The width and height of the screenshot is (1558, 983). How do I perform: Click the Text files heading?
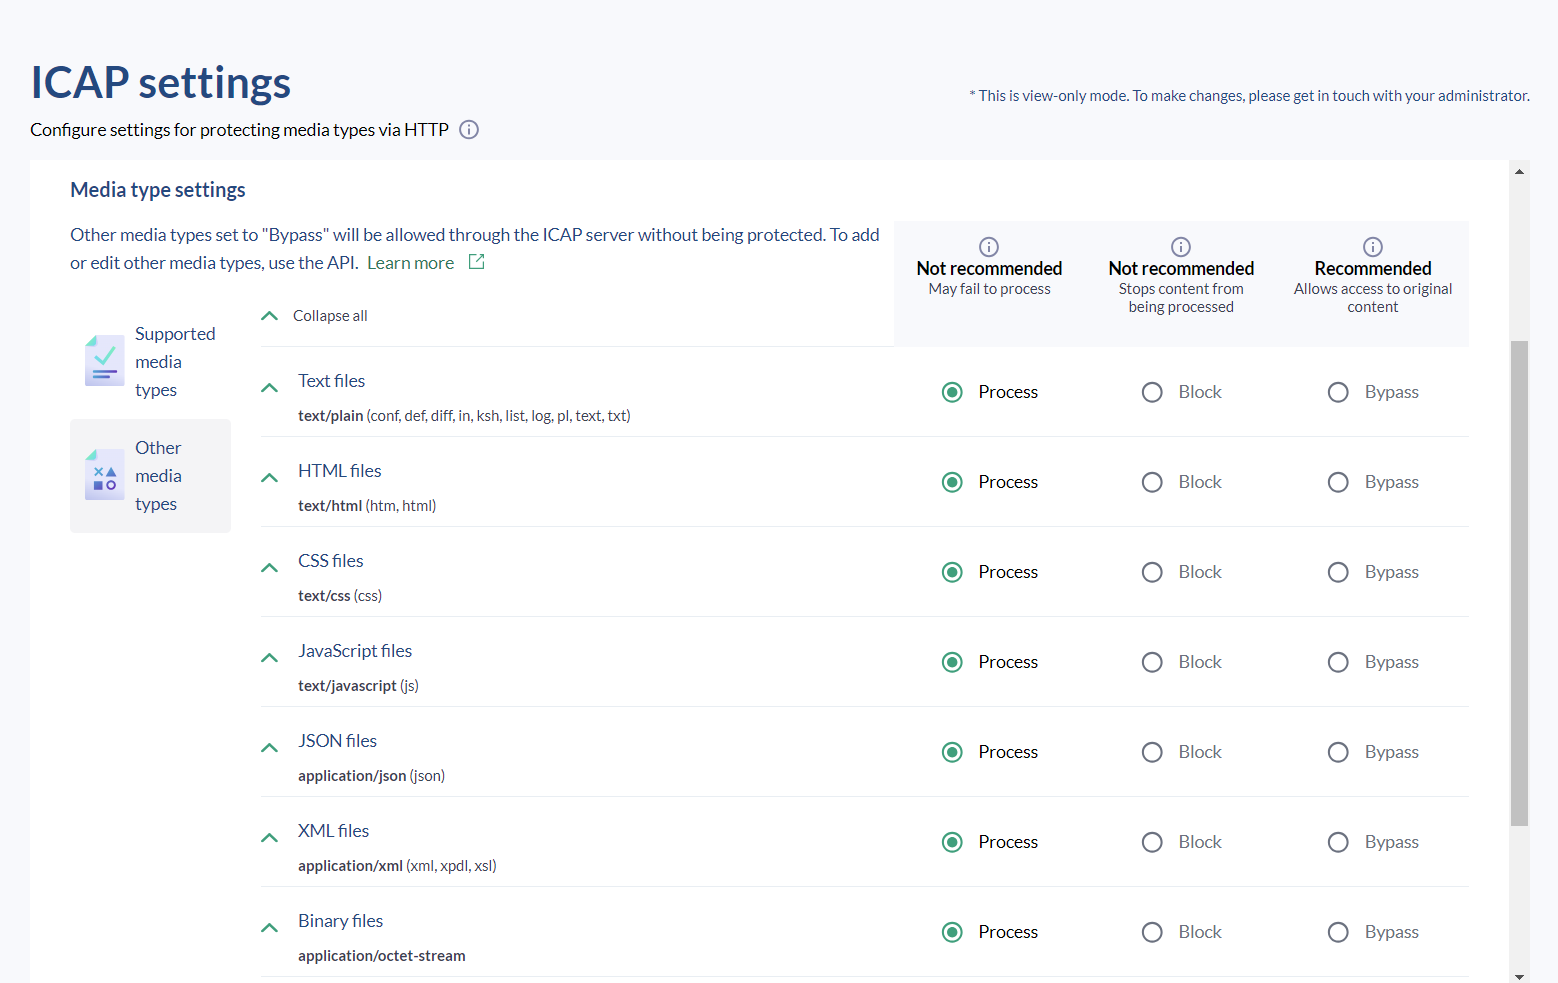click(x=331, y=381)
